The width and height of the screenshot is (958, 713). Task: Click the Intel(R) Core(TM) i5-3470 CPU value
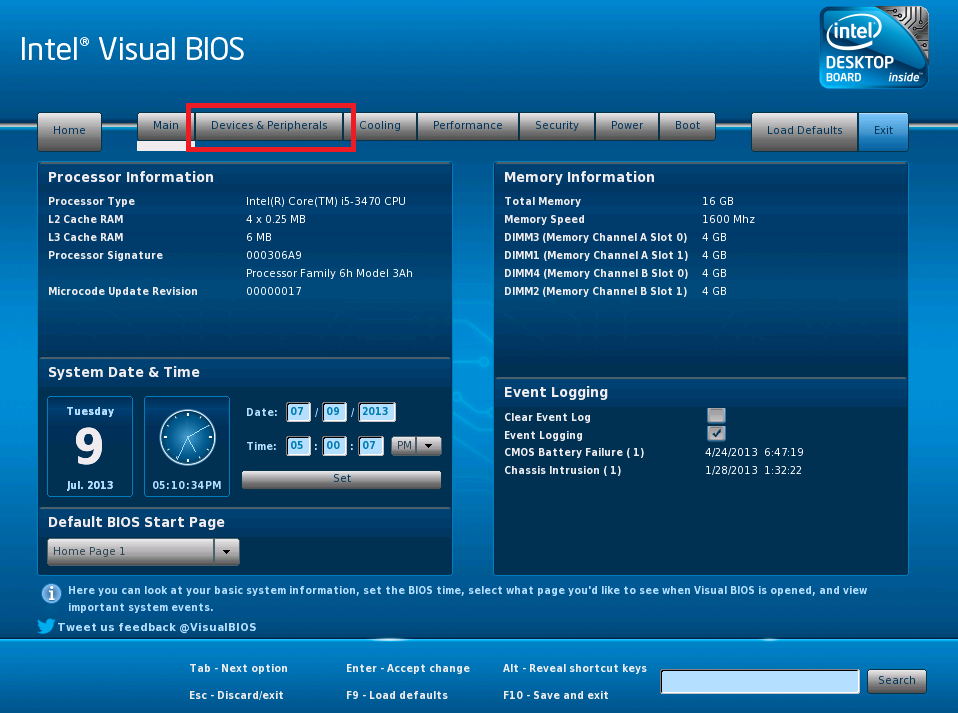(326, 201)
